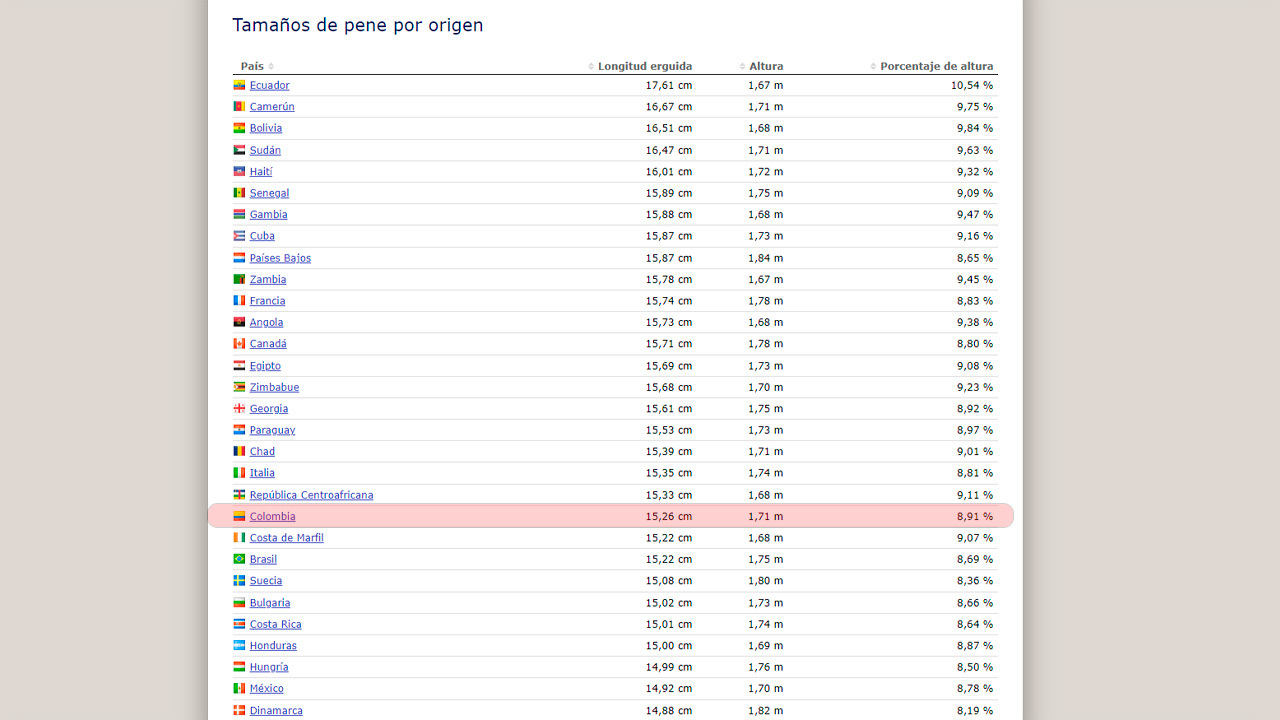Select Suecia length 15,08 cm
Viewport: 1280px width, 720px height.
pos(669,581)
